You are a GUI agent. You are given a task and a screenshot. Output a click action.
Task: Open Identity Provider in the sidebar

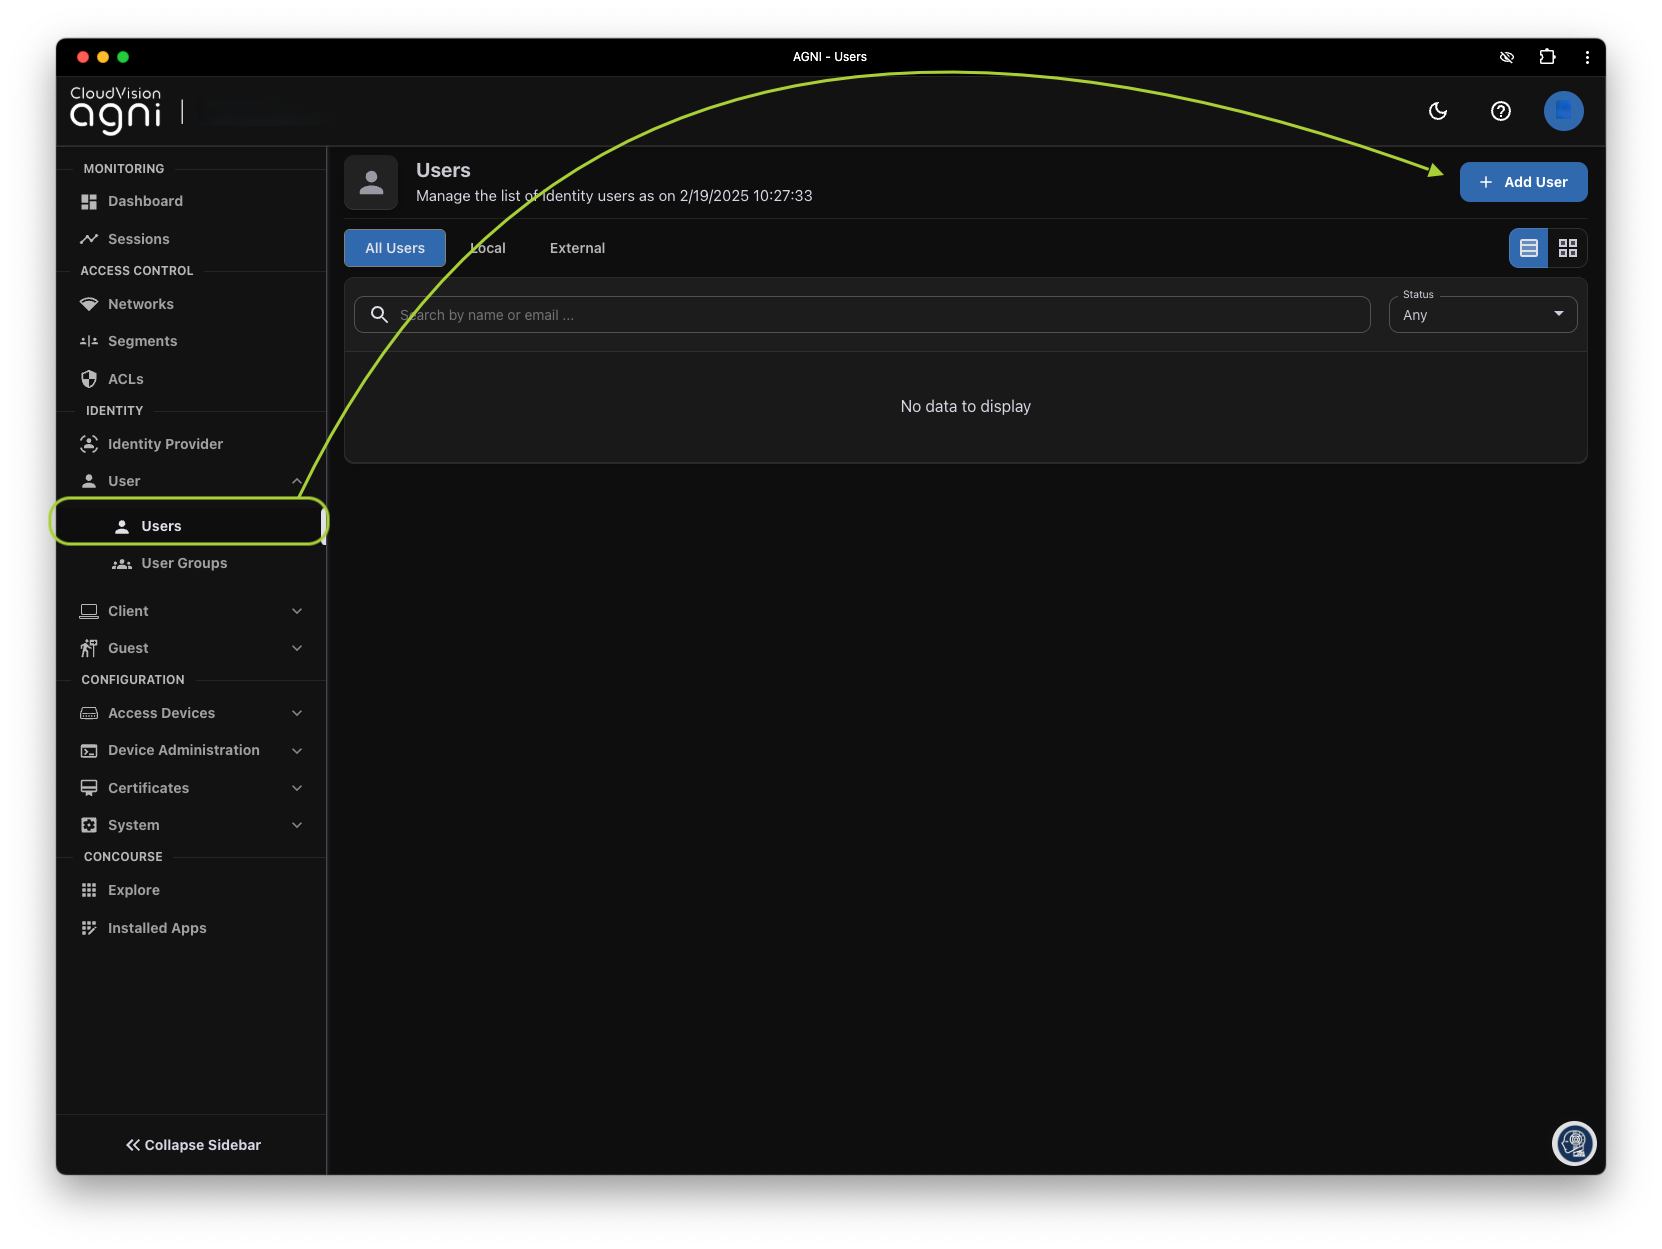tap(165, 444)
